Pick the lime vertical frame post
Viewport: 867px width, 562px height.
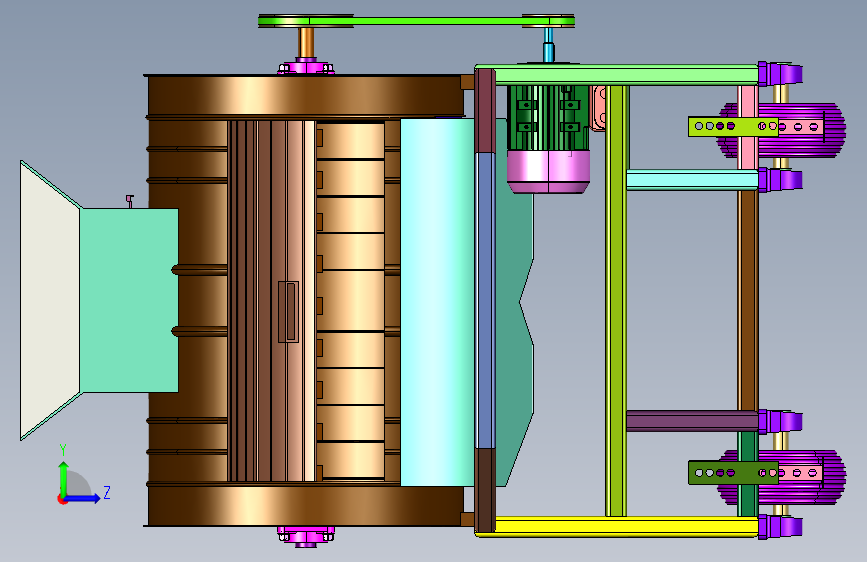616,300
